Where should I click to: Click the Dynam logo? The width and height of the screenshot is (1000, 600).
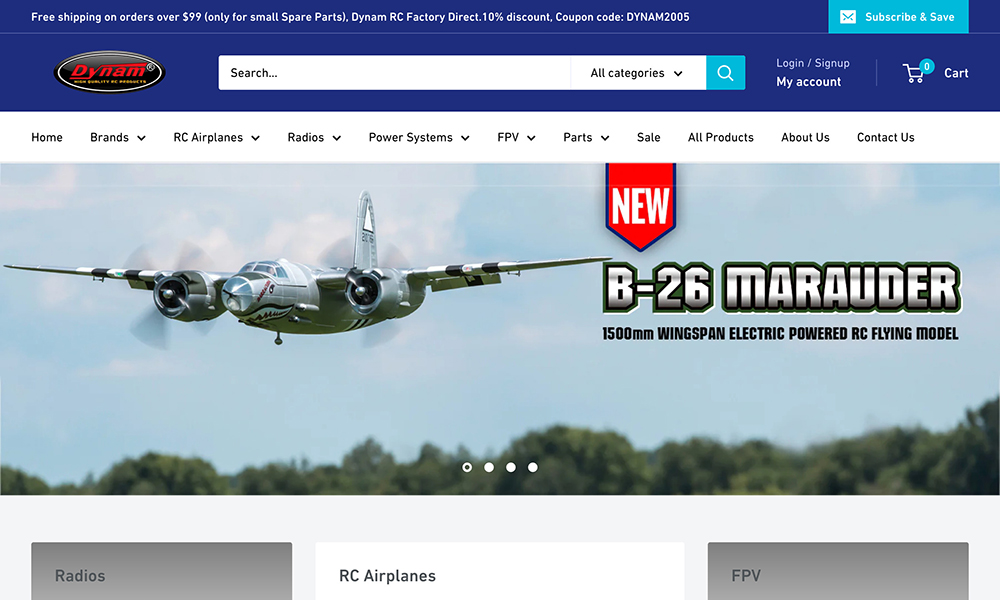[x=109, y=72]
